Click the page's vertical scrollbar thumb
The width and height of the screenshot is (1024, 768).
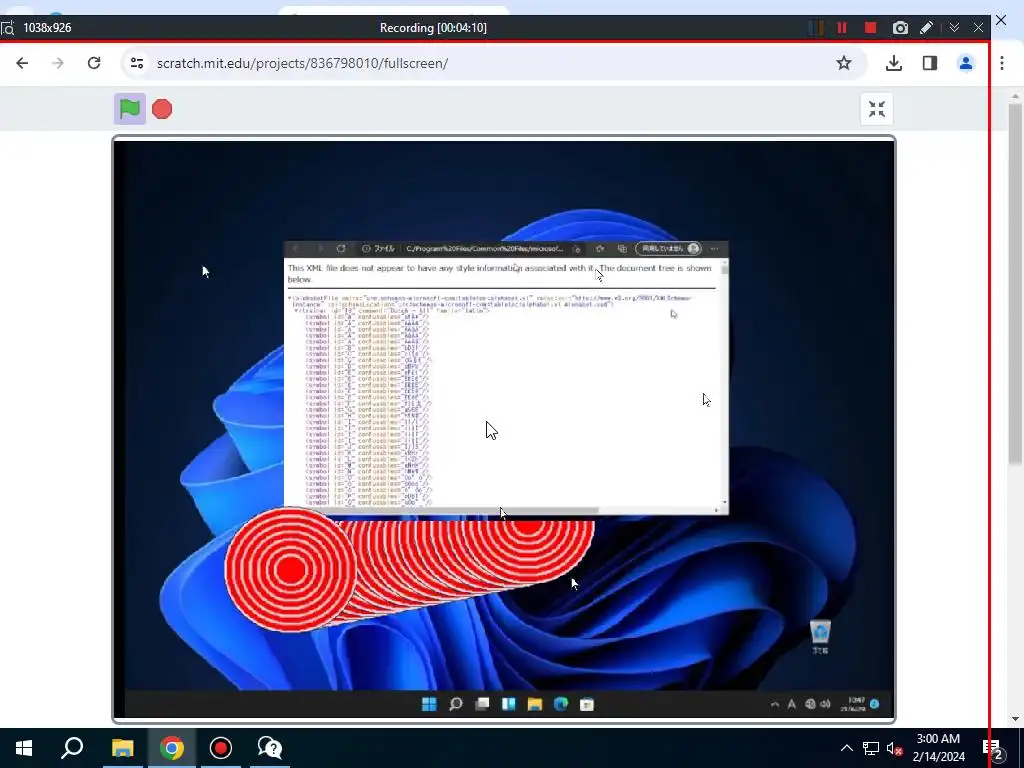[x=1015, y=284]
